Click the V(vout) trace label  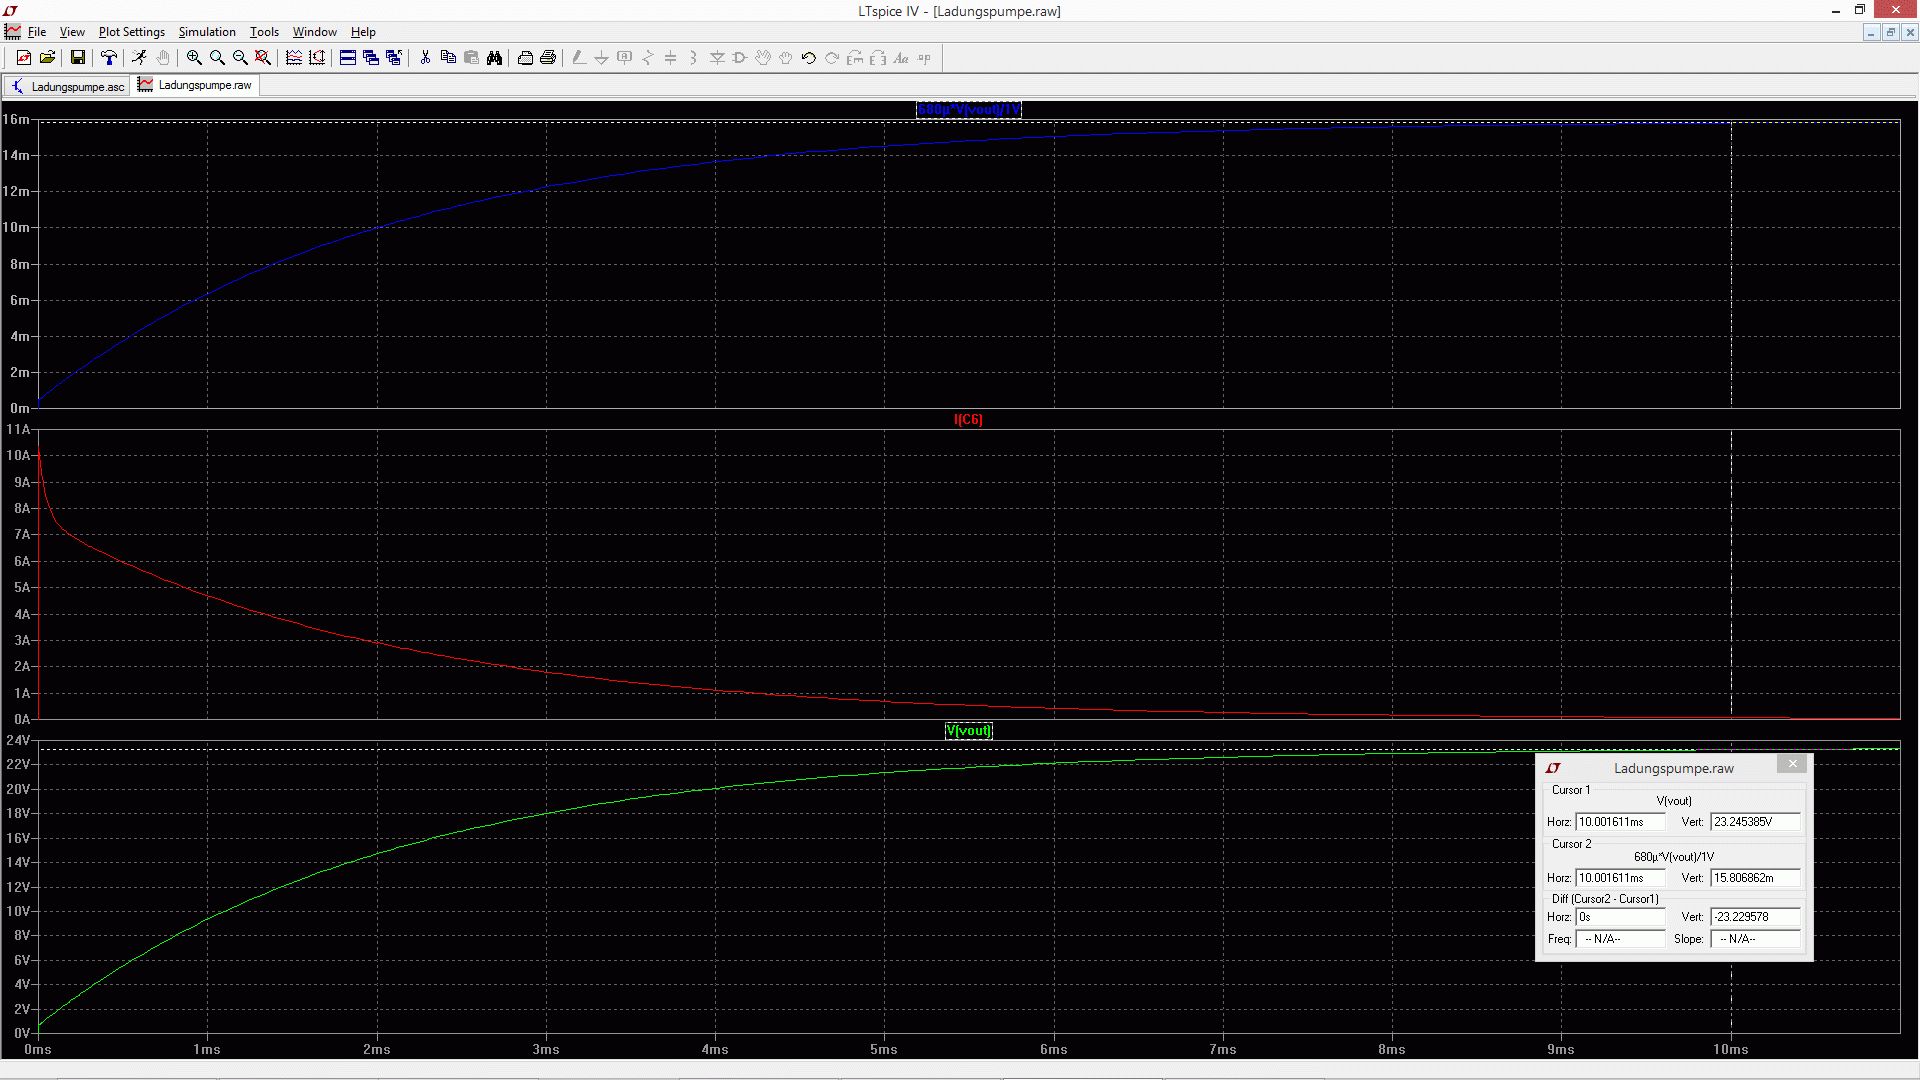(968, 731)
